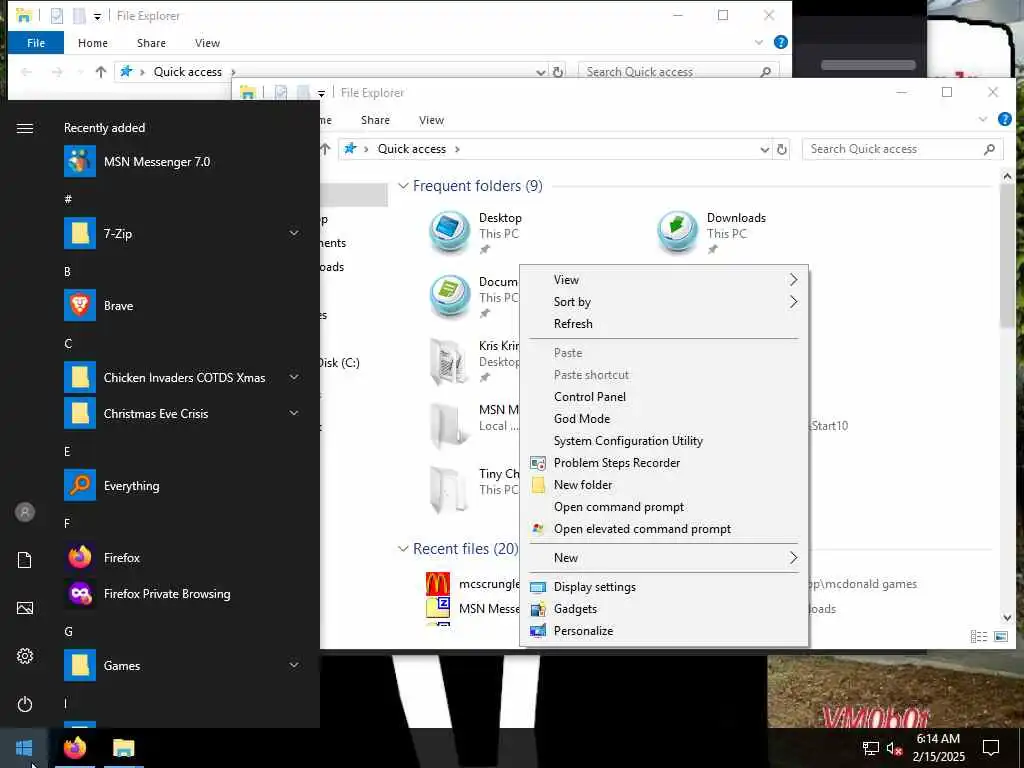Choose Personalize in context menu
The width and height of the screenshot is (1024, 768).
point(664,631)
